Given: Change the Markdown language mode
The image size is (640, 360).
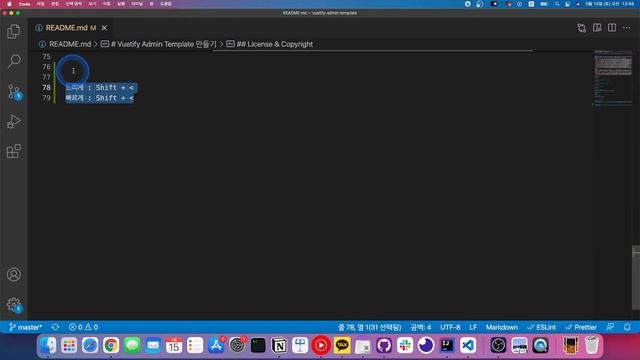Looking at the screenshot, I should tap(502, 327).
